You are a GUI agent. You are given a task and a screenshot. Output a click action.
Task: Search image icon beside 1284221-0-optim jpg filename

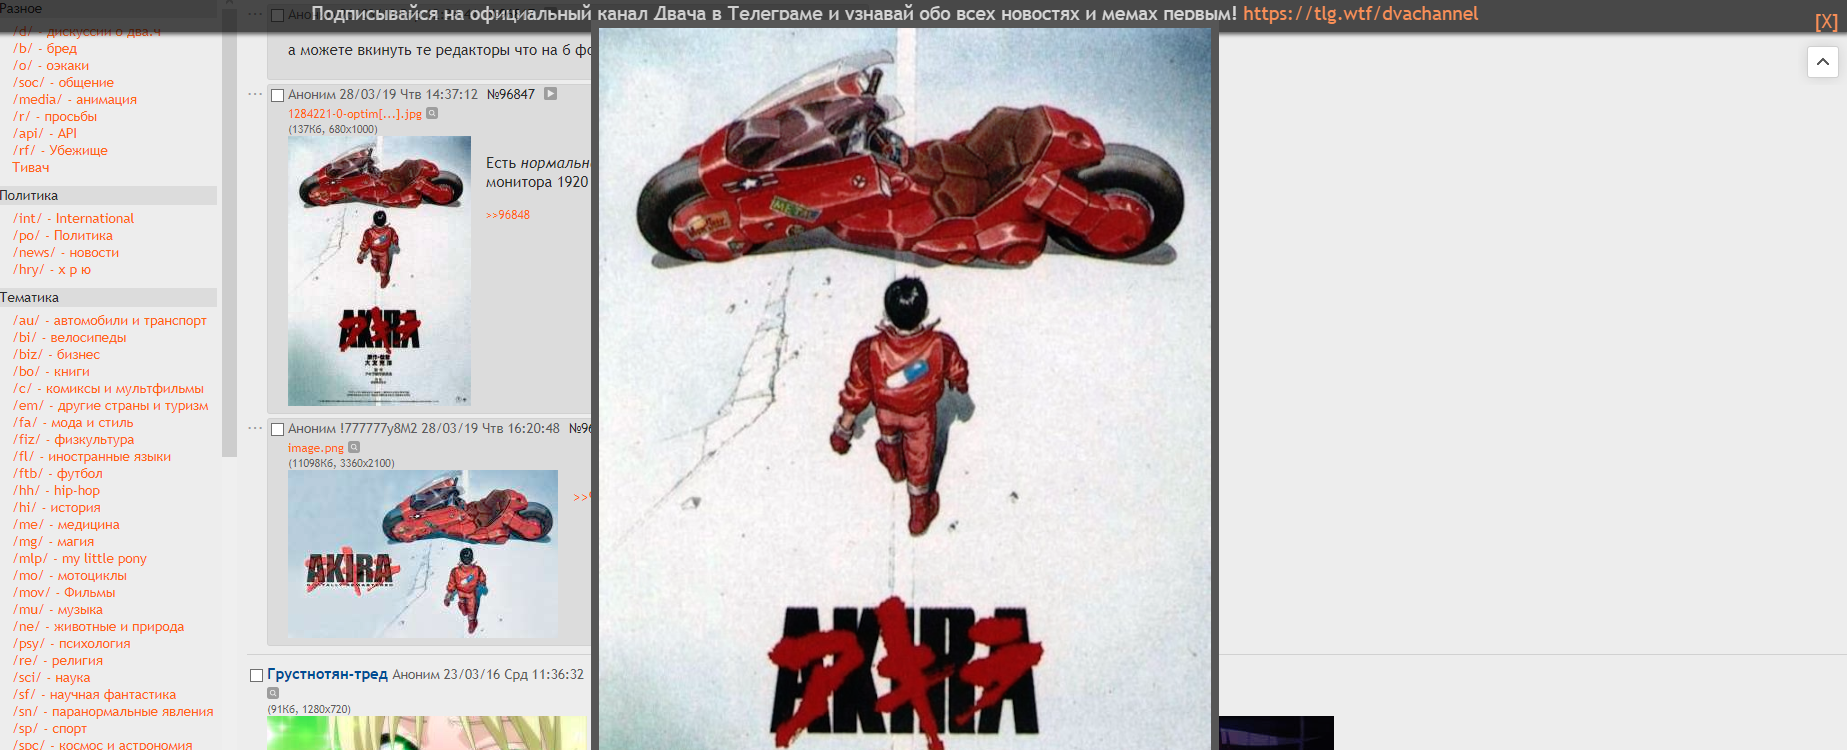[x=432, y=113]
